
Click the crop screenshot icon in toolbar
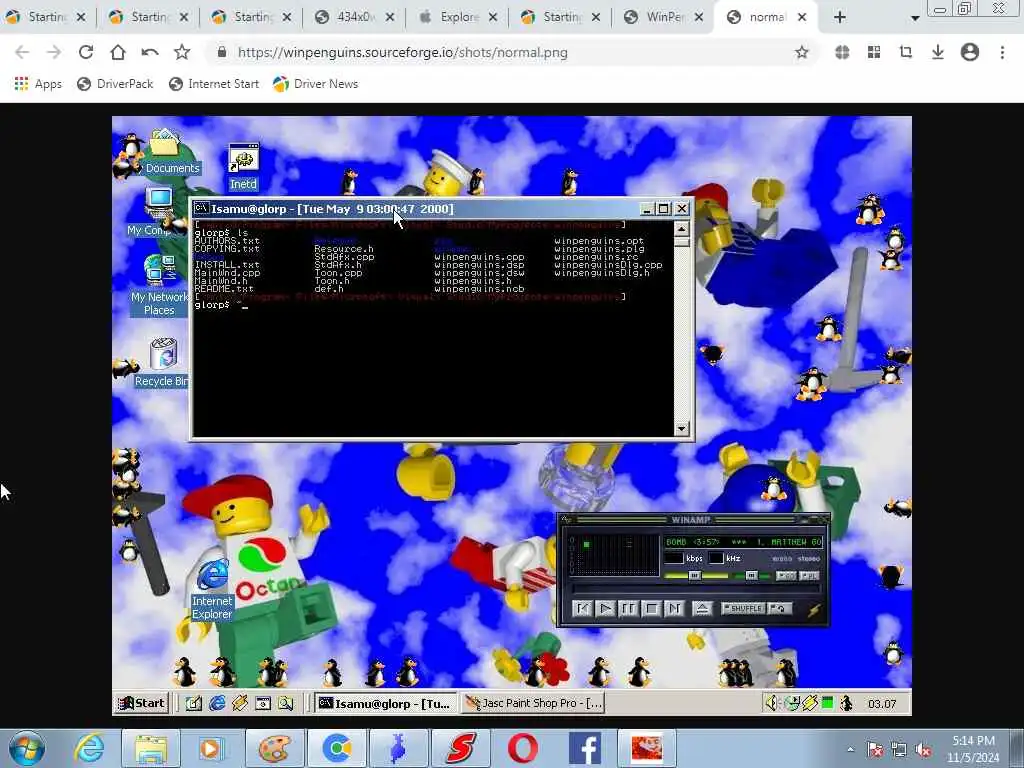click(x=906, y=52)
